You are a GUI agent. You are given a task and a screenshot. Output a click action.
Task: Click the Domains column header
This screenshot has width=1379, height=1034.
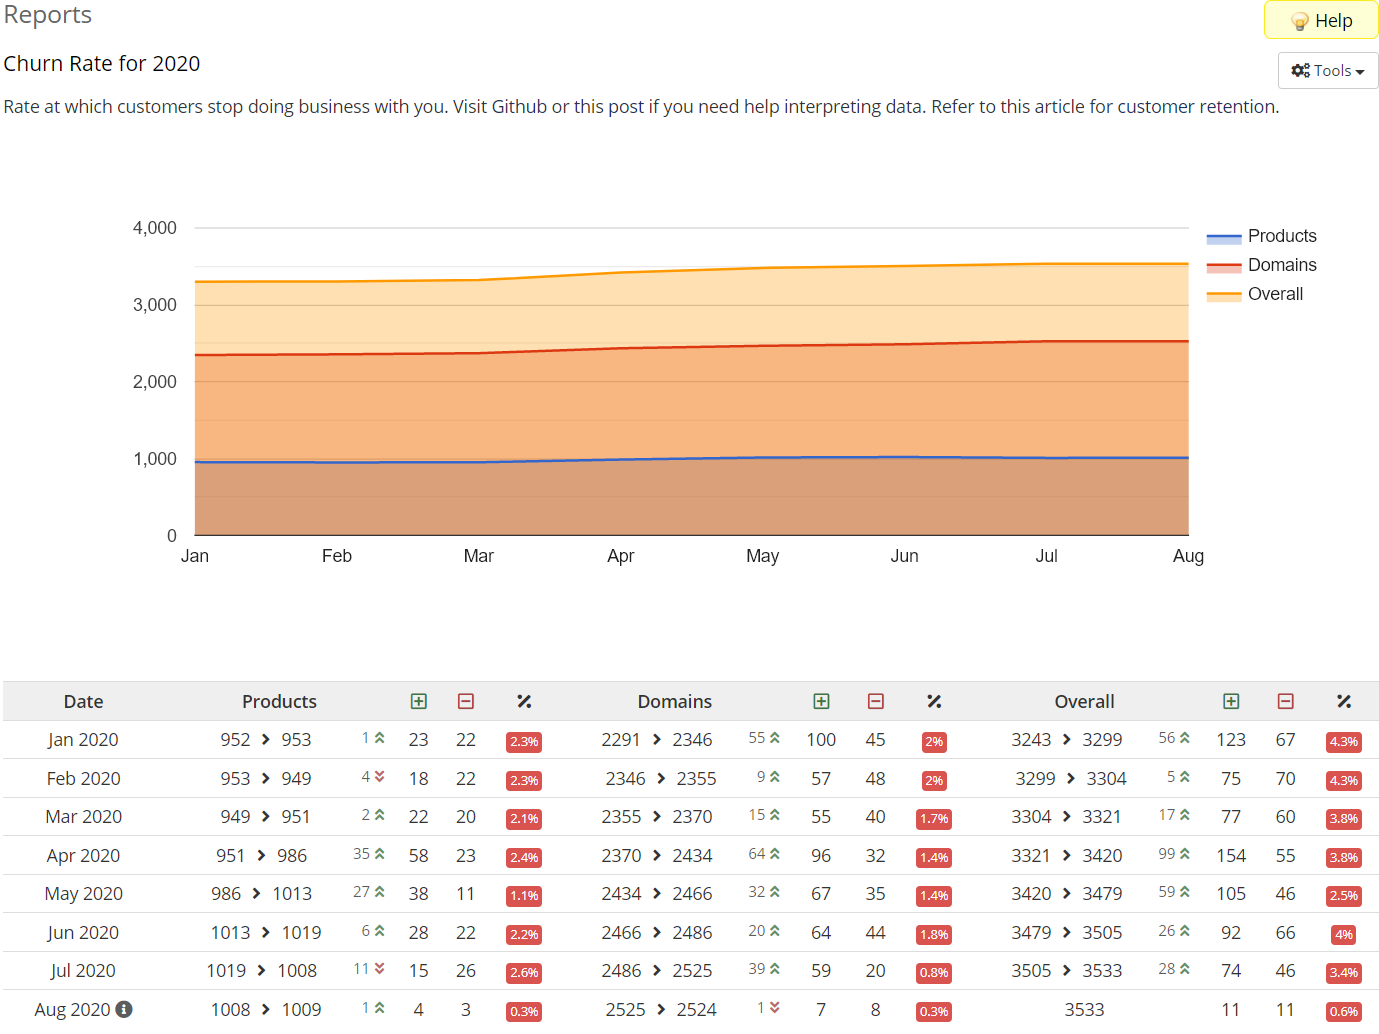(x=675, y=702)
